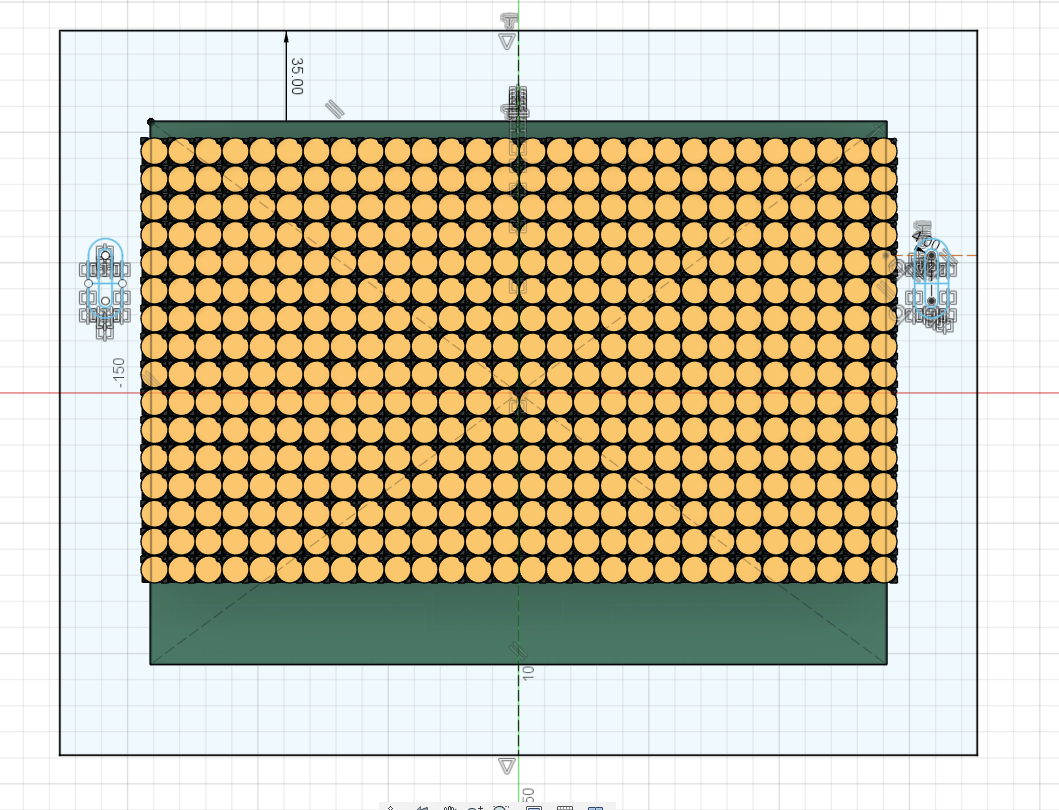The height and width of the screenshot is (810, 1059).
Task: Click bottom triangle constraint glyph below outer rectangle
Action: pyautogui.click(x=507, y=766)
